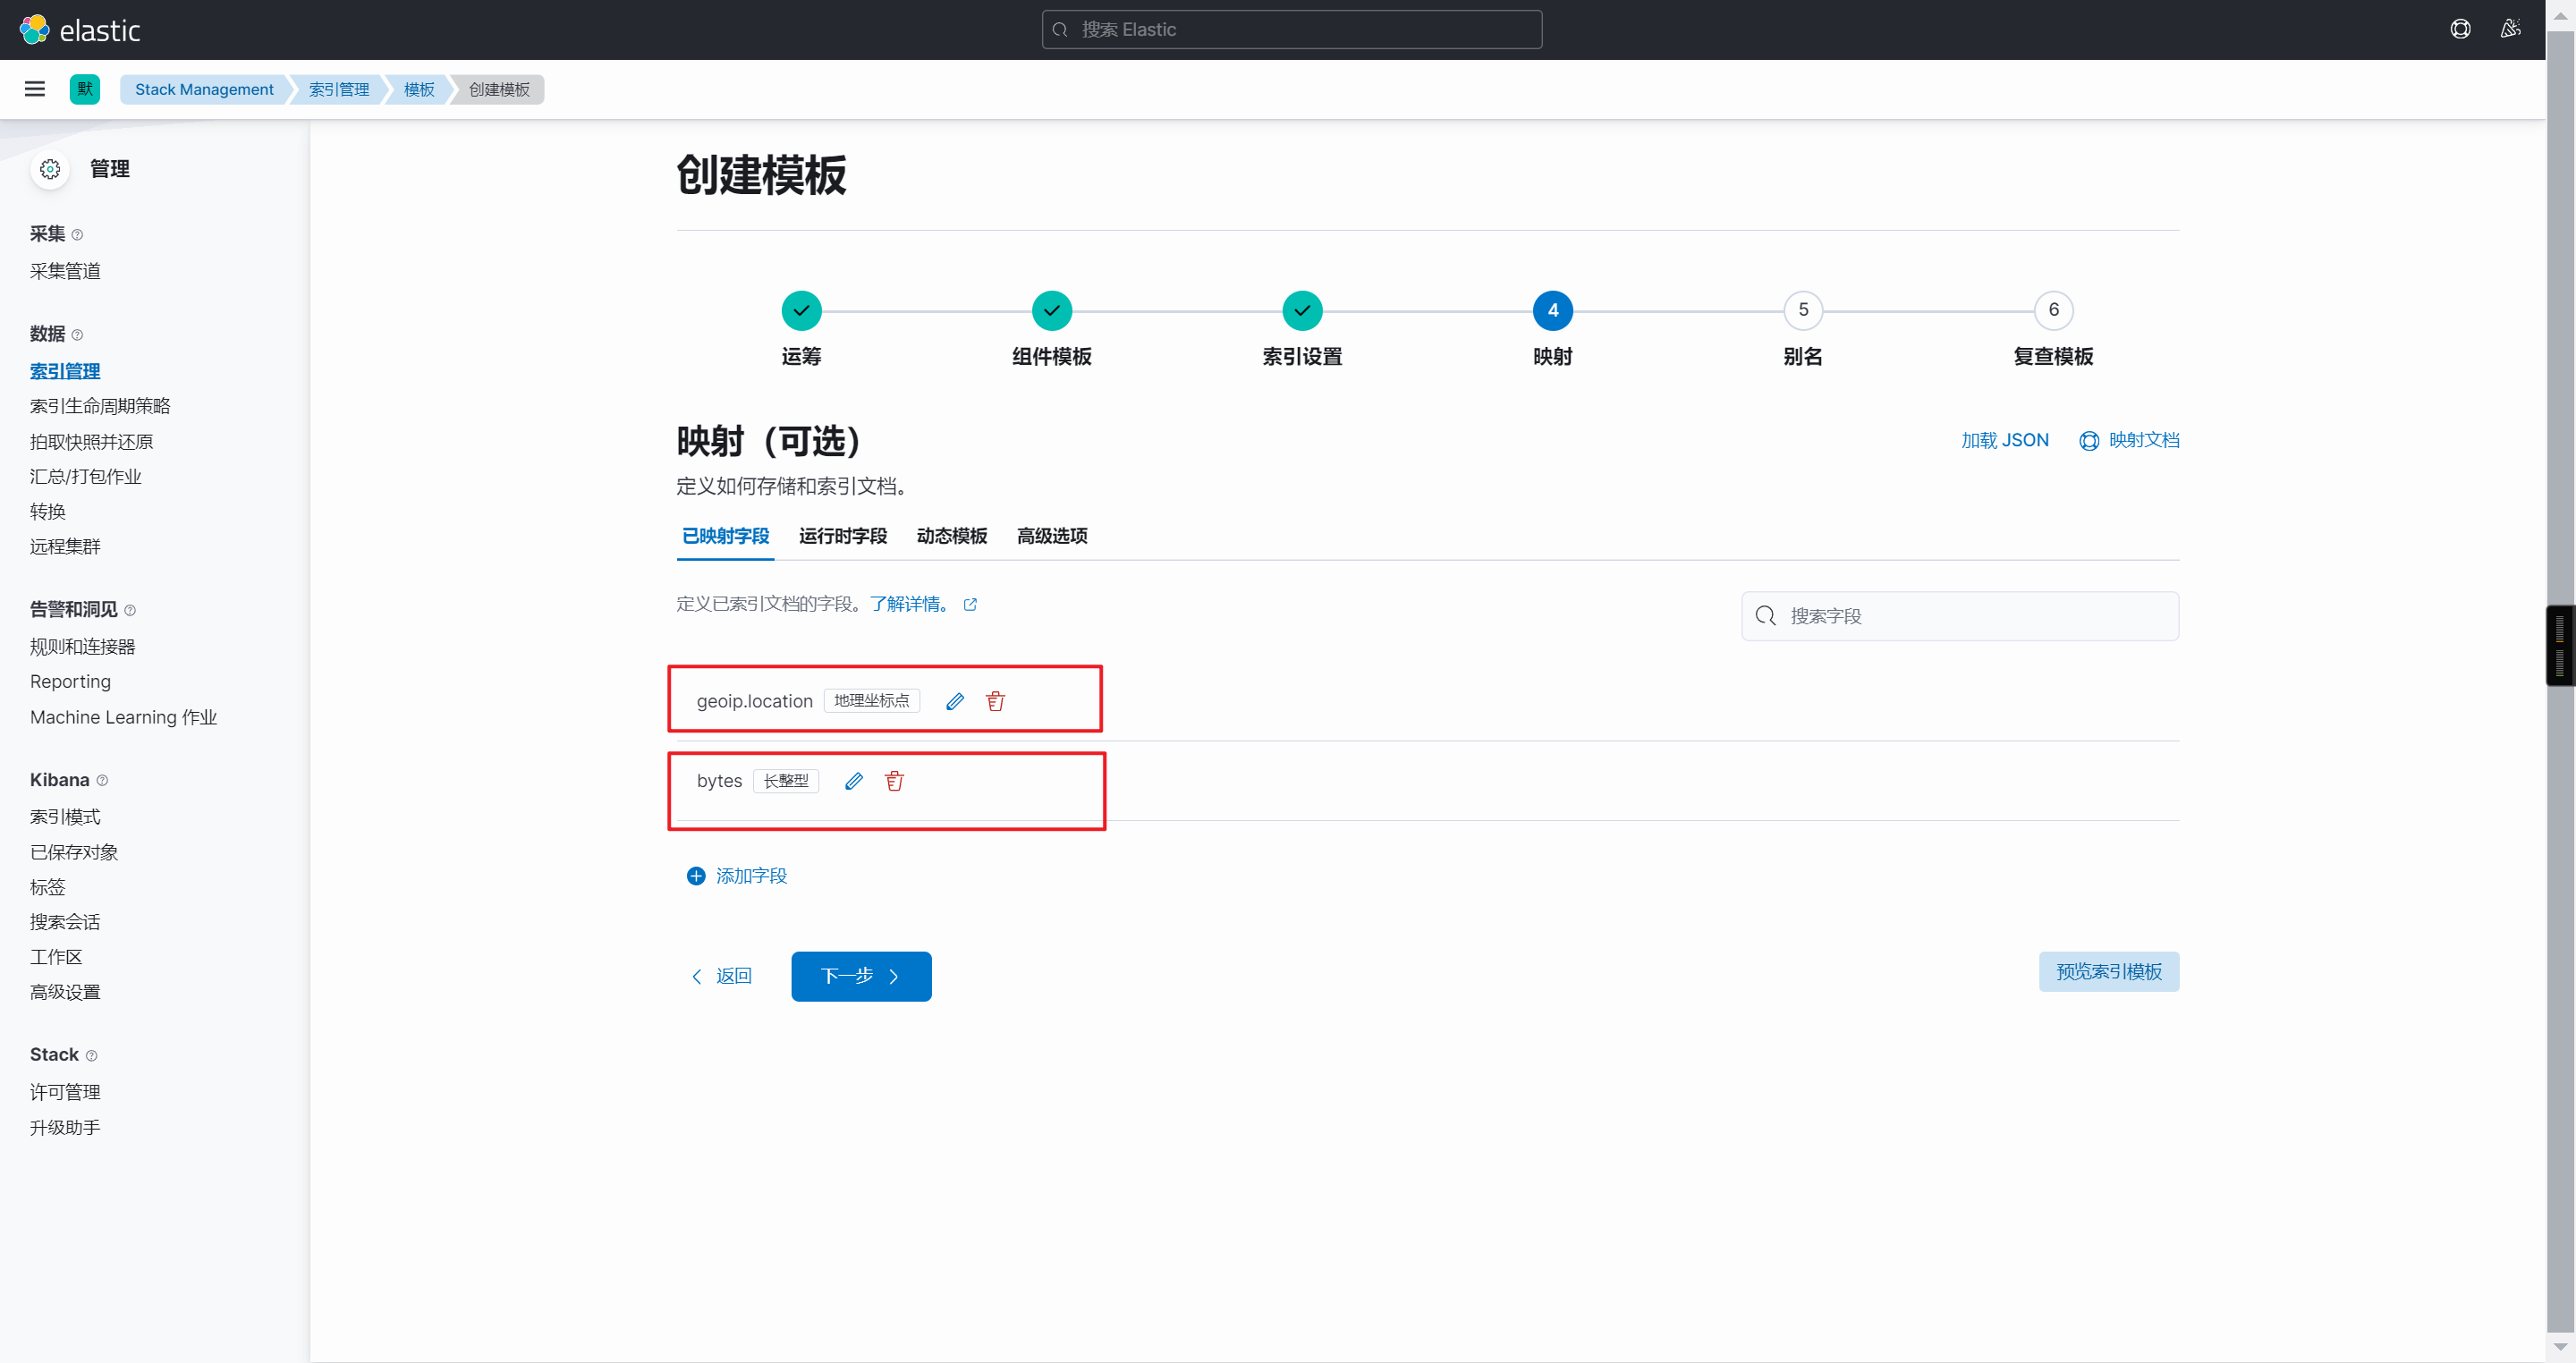Click 模板 breadcrumb
Viewport: 2576px width, 1363px height.
(x=419, y=89)
